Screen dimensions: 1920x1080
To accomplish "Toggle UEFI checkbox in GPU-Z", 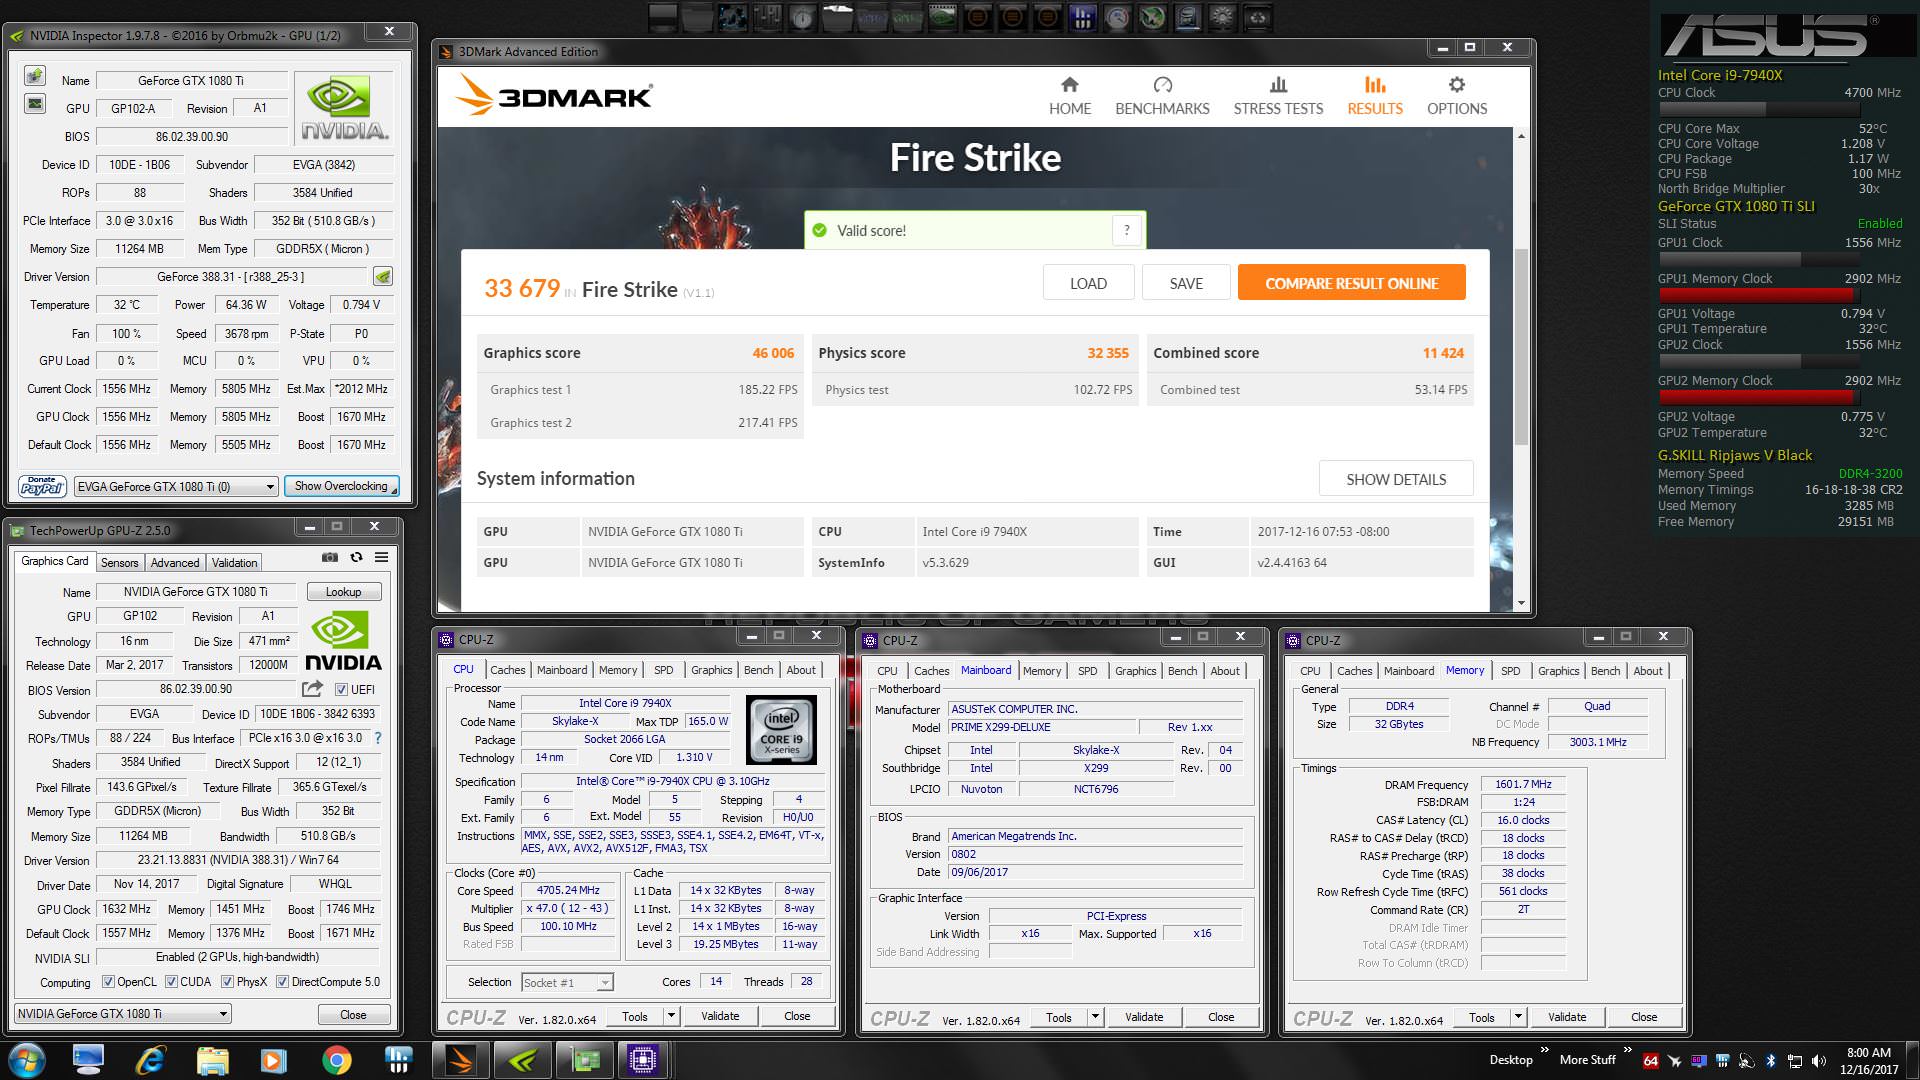I will (341, 689).
